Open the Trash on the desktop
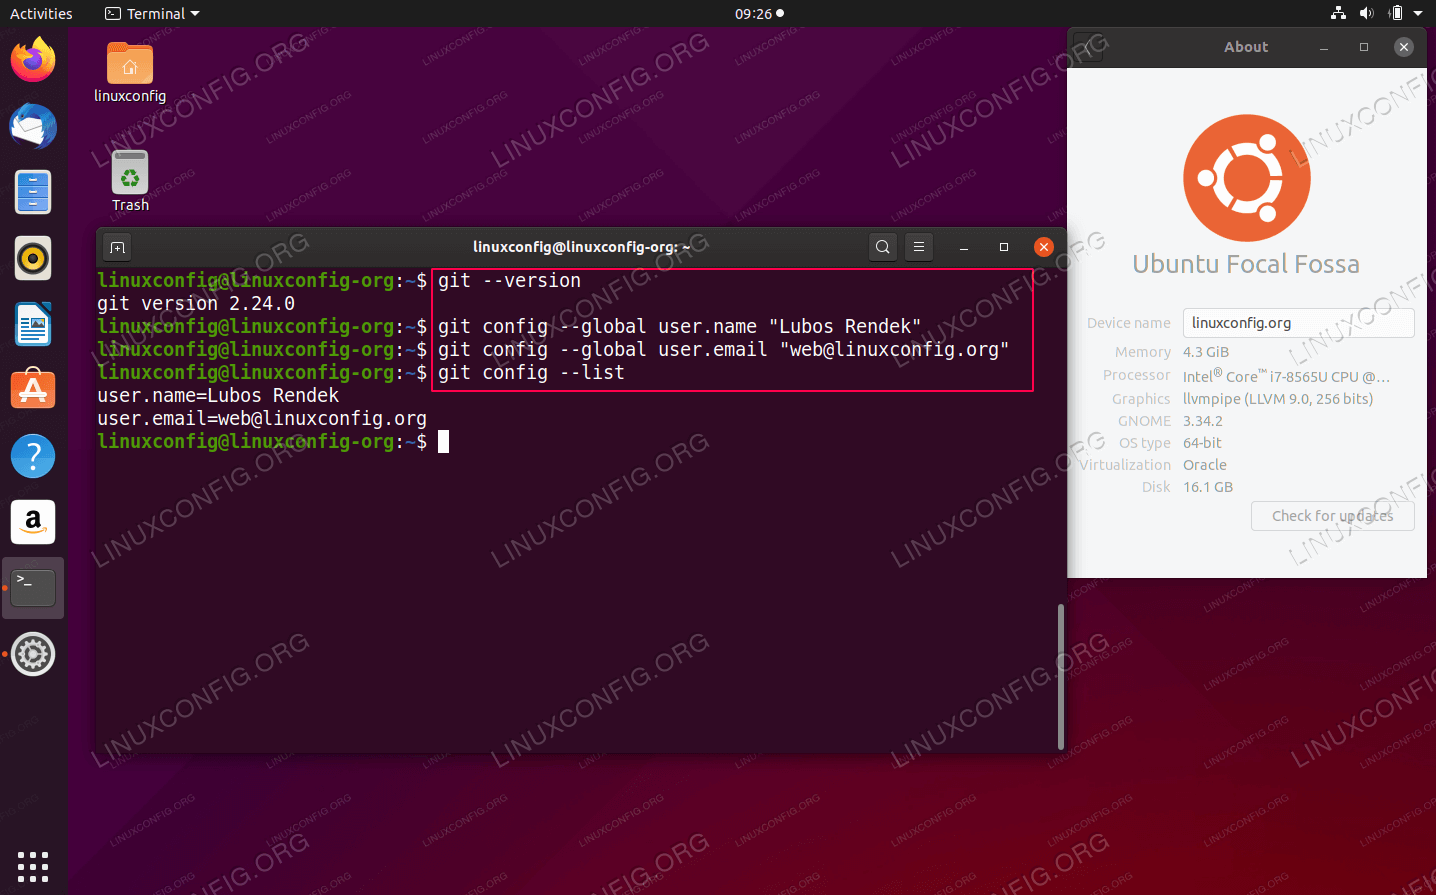The height and width of the screenshot is (895, 1436). [x=130, y=170]
